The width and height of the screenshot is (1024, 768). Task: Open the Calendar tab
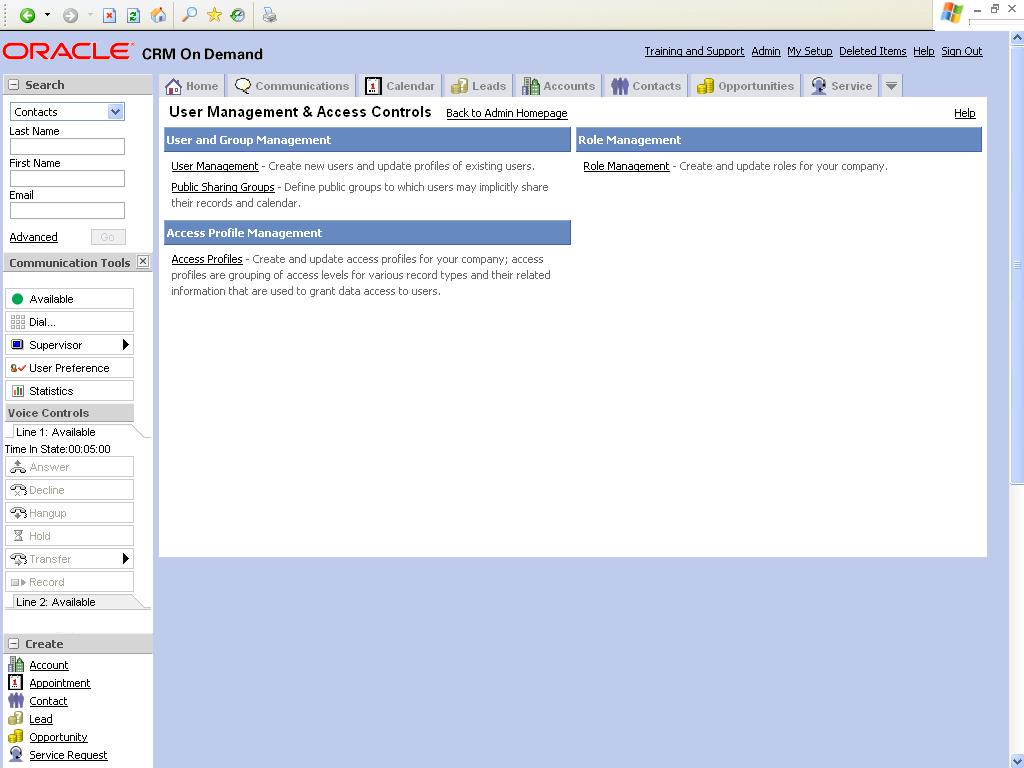point(400,86)
